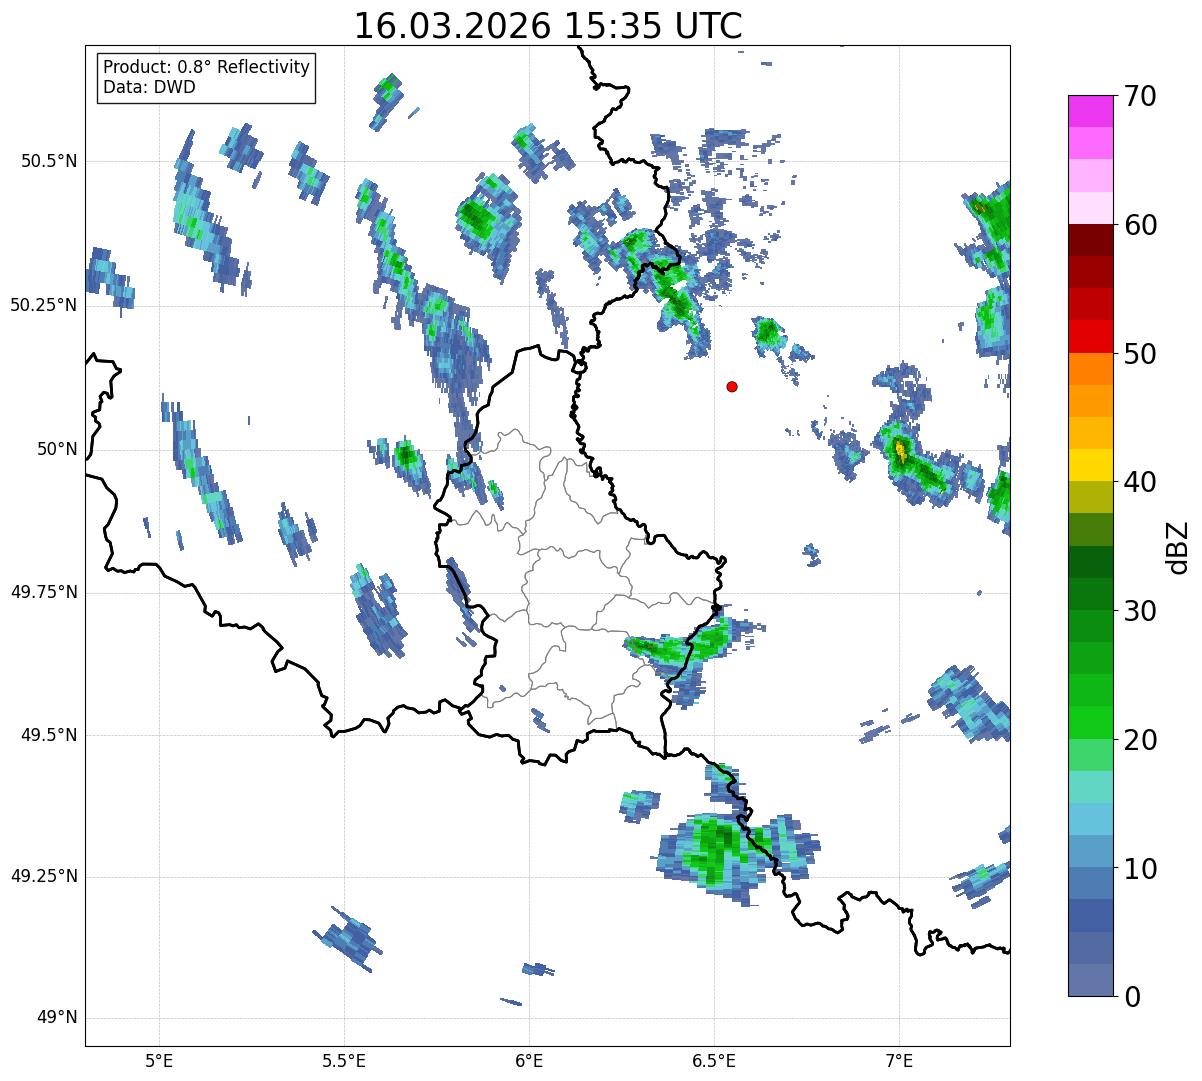Image resolution: width=1202 pixels, height=1081 pixels.
Task: Click colorbar tick label 20
Action: [x=1140, y=740]
